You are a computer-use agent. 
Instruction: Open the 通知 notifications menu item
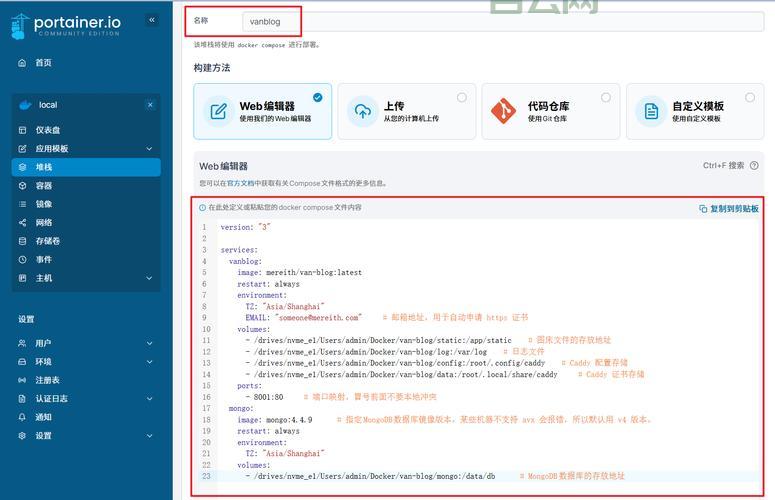click(x=86, y=417)
